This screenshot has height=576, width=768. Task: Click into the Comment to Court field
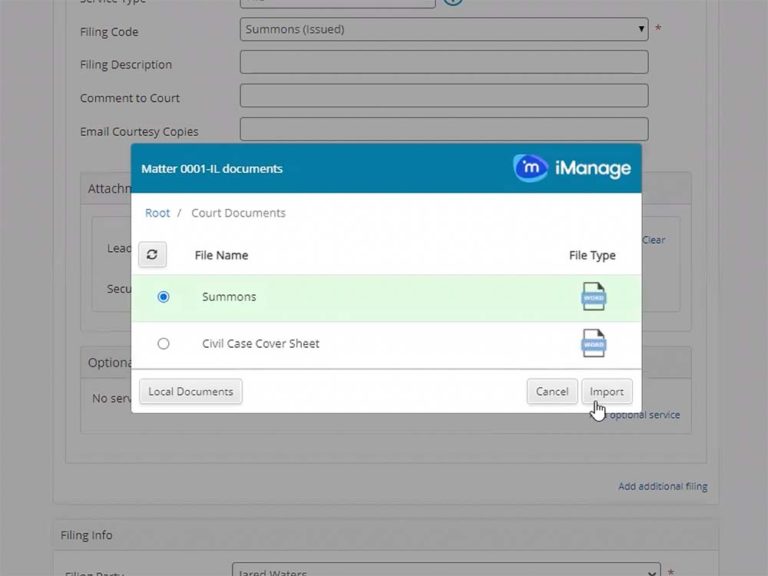444,96
